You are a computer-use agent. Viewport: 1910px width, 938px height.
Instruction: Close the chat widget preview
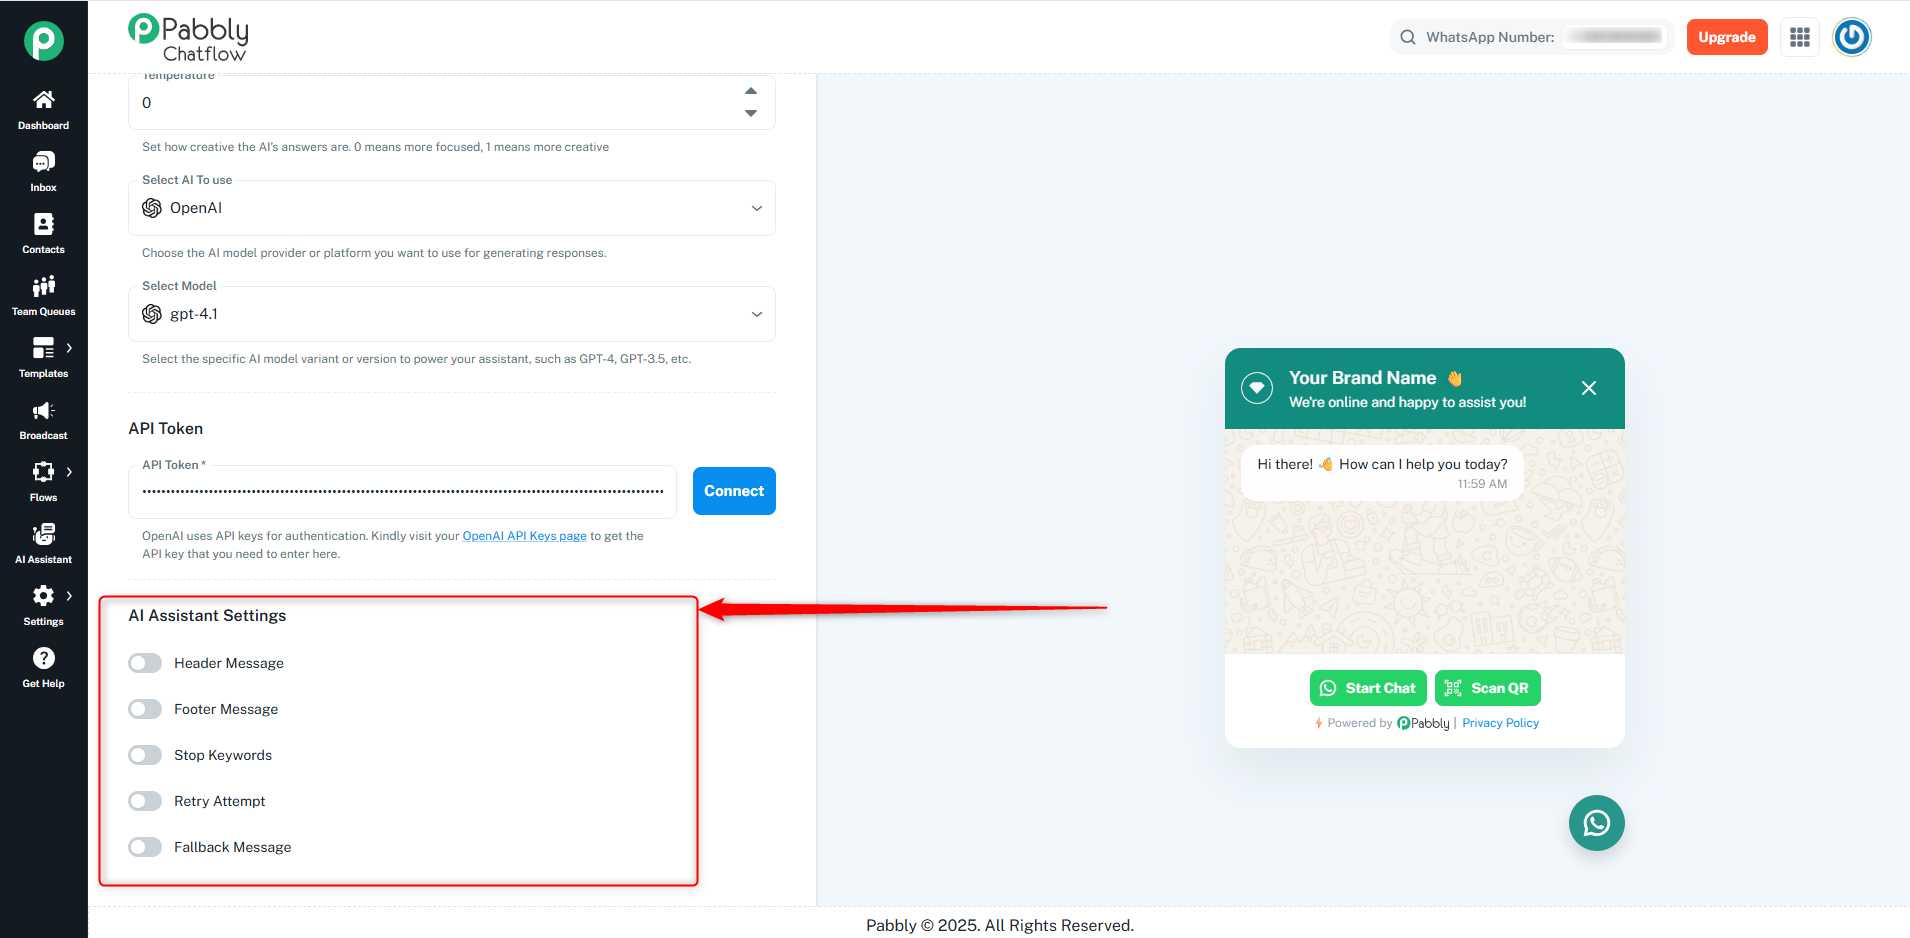click(1589, 388)
